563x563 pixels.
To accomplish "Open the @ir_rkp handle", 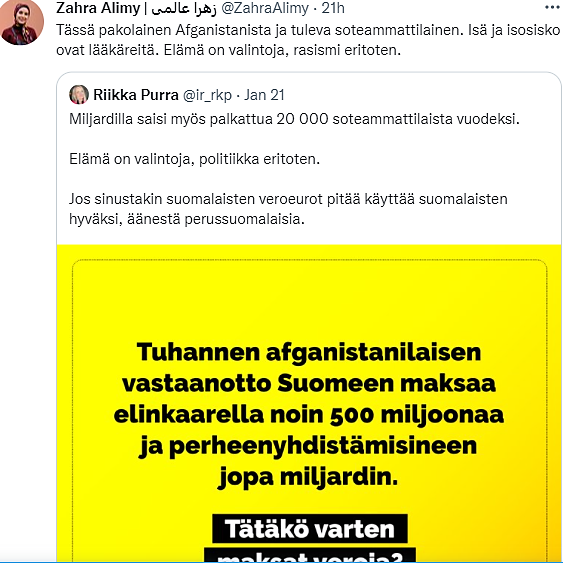I will tap(207, 96).
